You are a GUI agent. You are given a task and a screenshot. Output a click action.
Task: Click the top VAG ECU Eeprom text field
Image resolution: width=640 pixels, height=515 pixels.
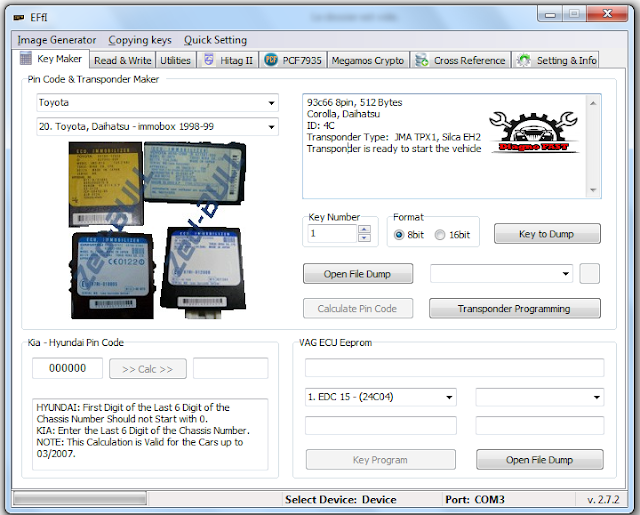[x=454, y=368]
